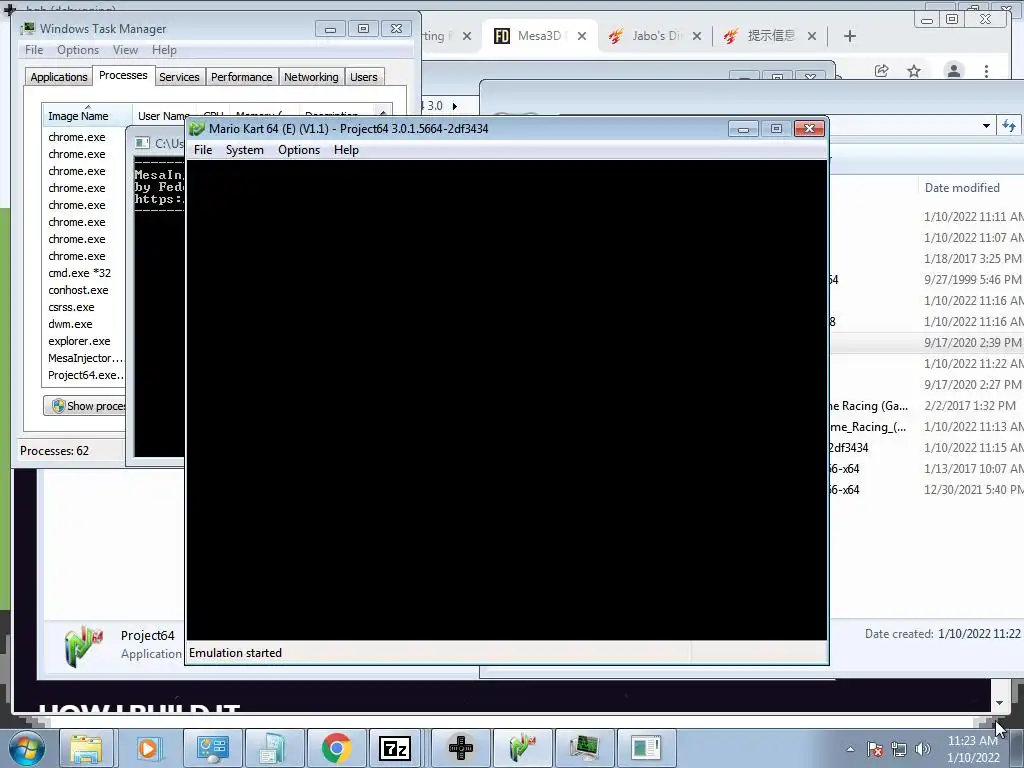Open Task Manager's View menu
1024x768 pixels.
pyautogui.click(x=125, y=50)
